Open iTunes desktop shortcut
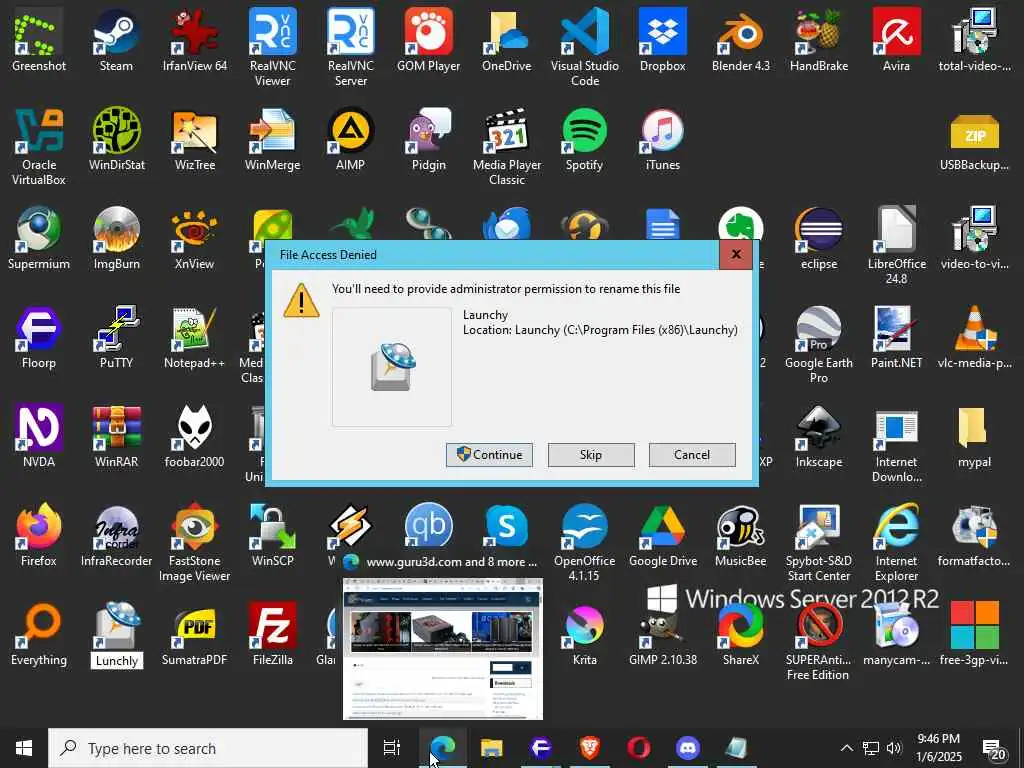Image resolution: width=1024 pixels, height=768 pixels. click(x=662, y=138)
